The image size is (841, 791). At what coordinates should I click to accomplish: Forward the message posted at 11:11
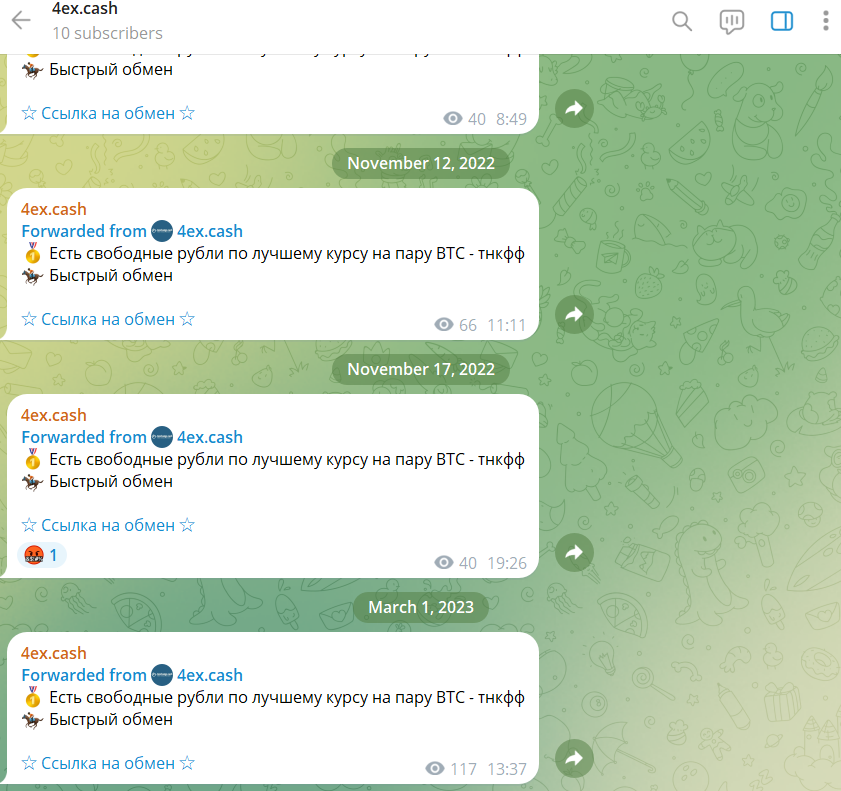point(574,314)
